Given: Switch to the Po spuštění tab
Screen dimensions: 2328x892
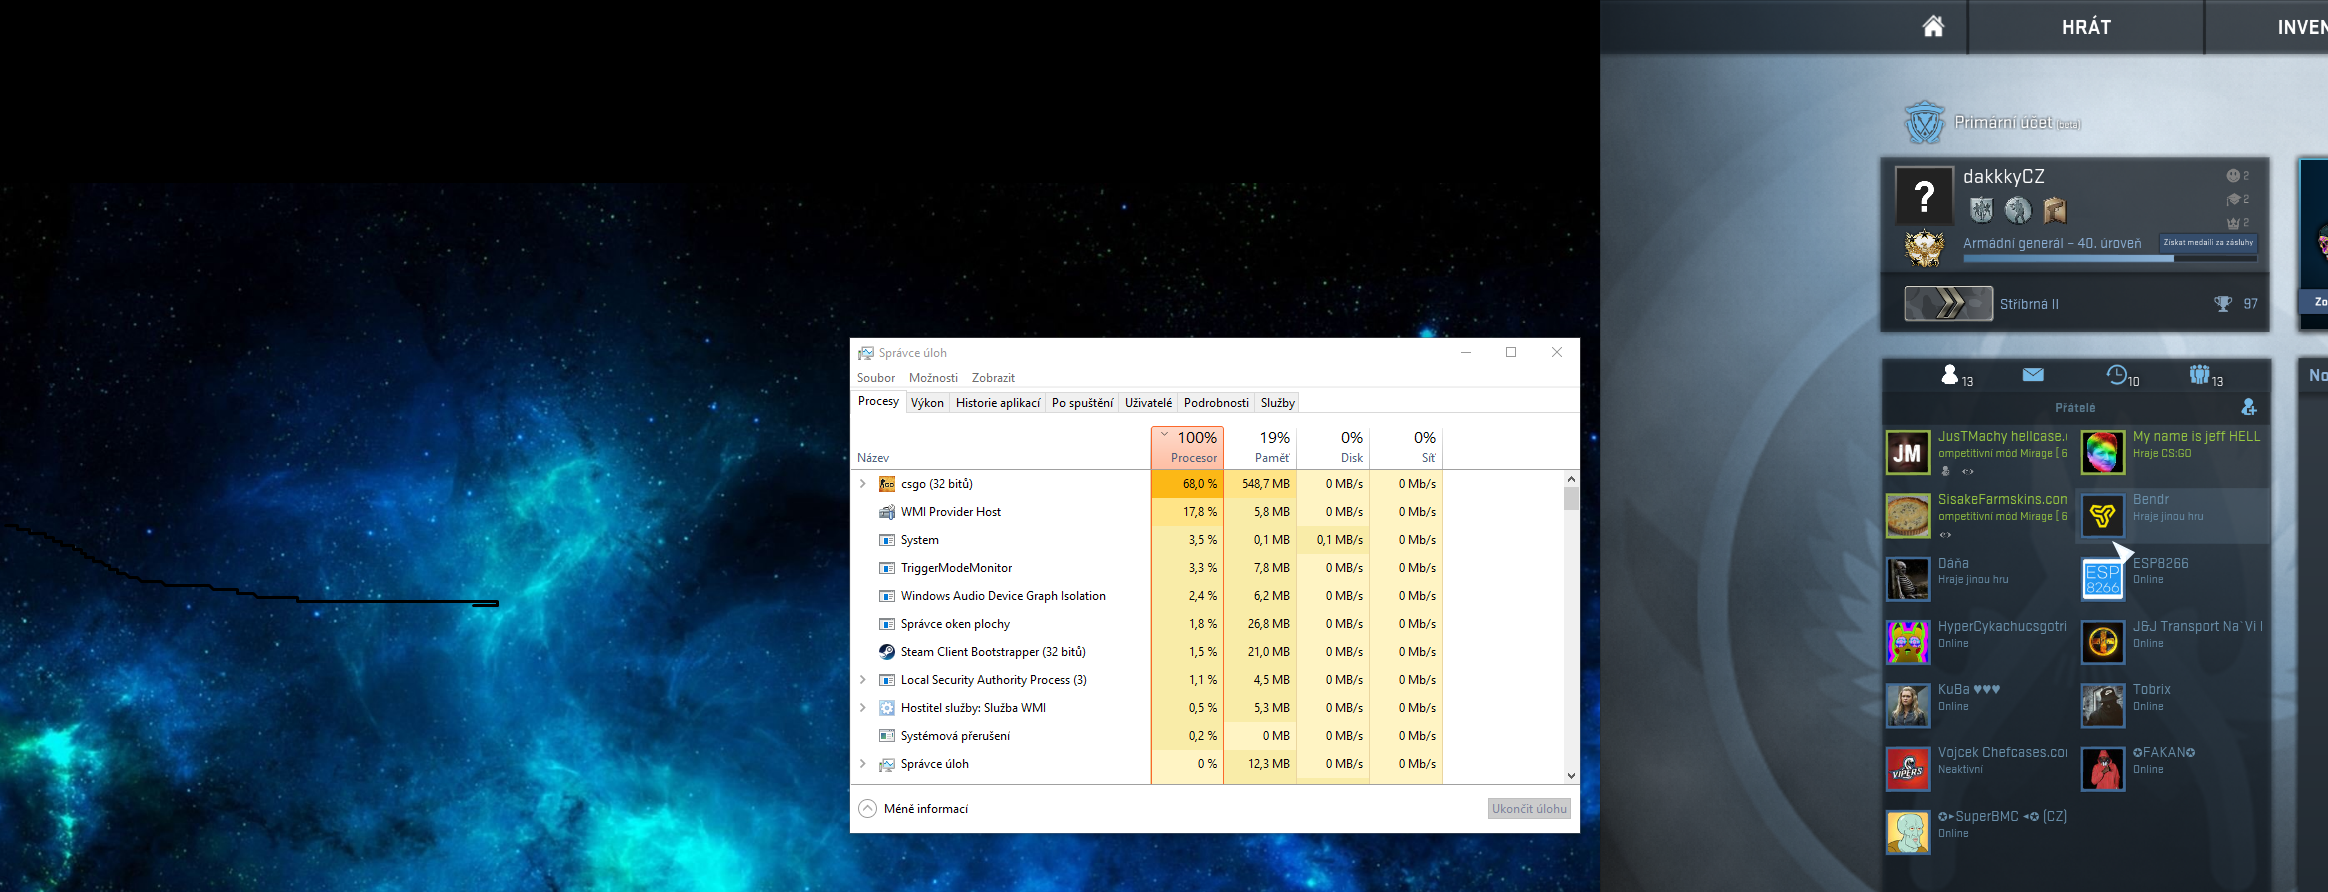Looking at the screenshot, I should click(1082, 403).
